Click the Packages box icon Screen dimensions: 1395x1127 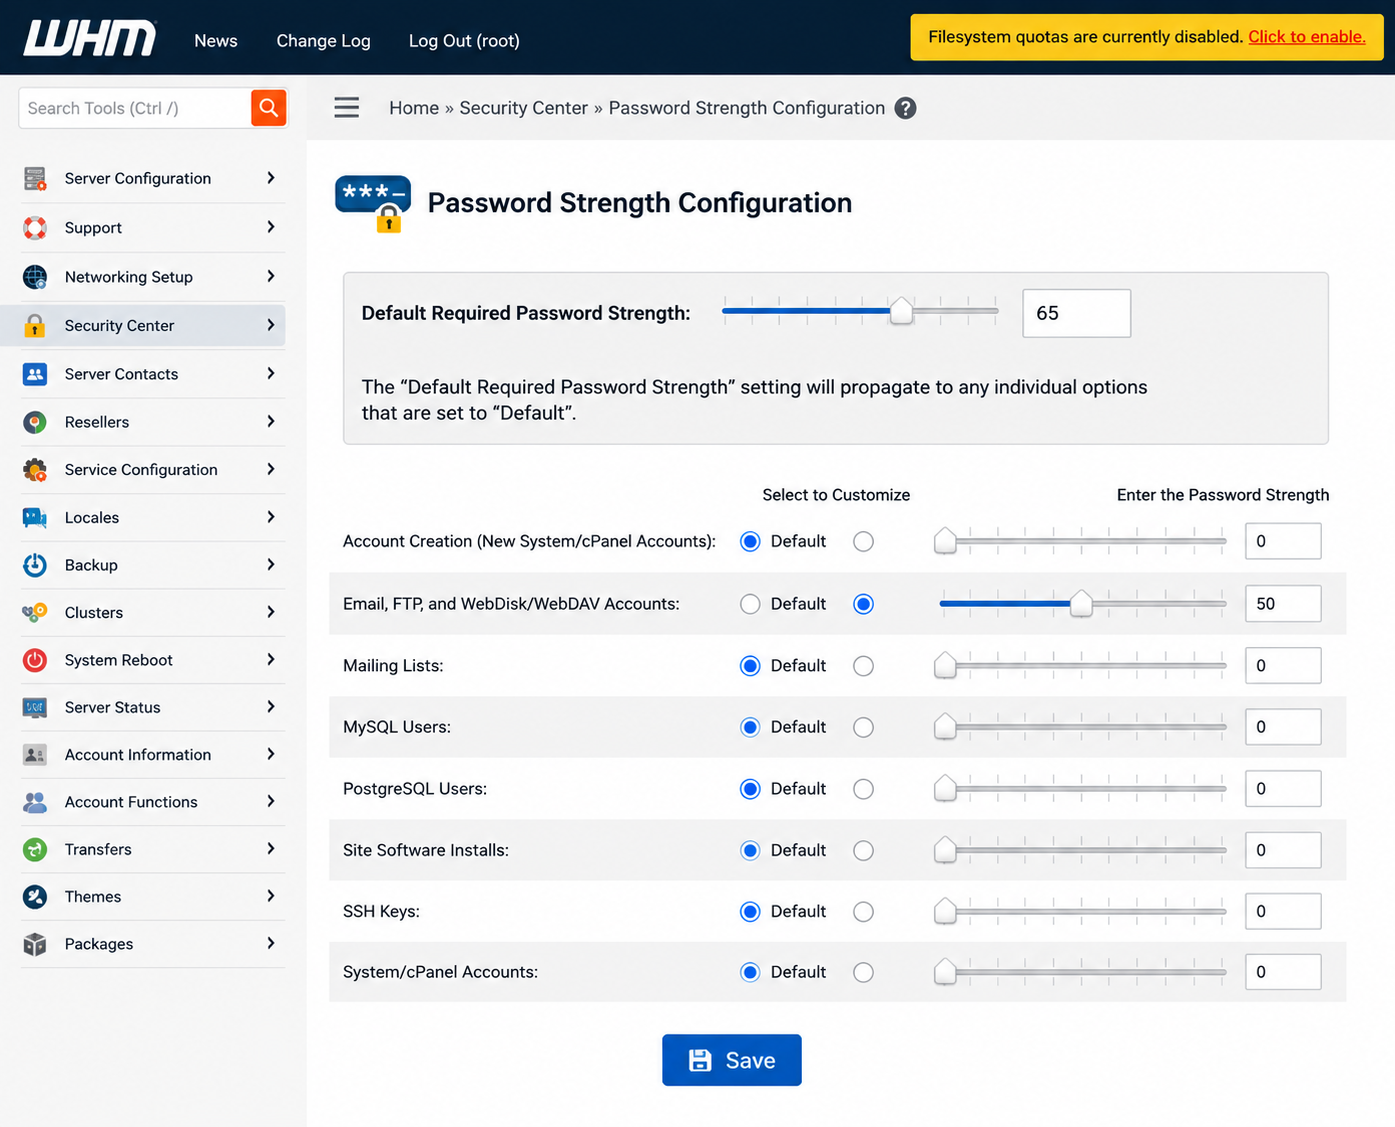(x=35, y=943)
